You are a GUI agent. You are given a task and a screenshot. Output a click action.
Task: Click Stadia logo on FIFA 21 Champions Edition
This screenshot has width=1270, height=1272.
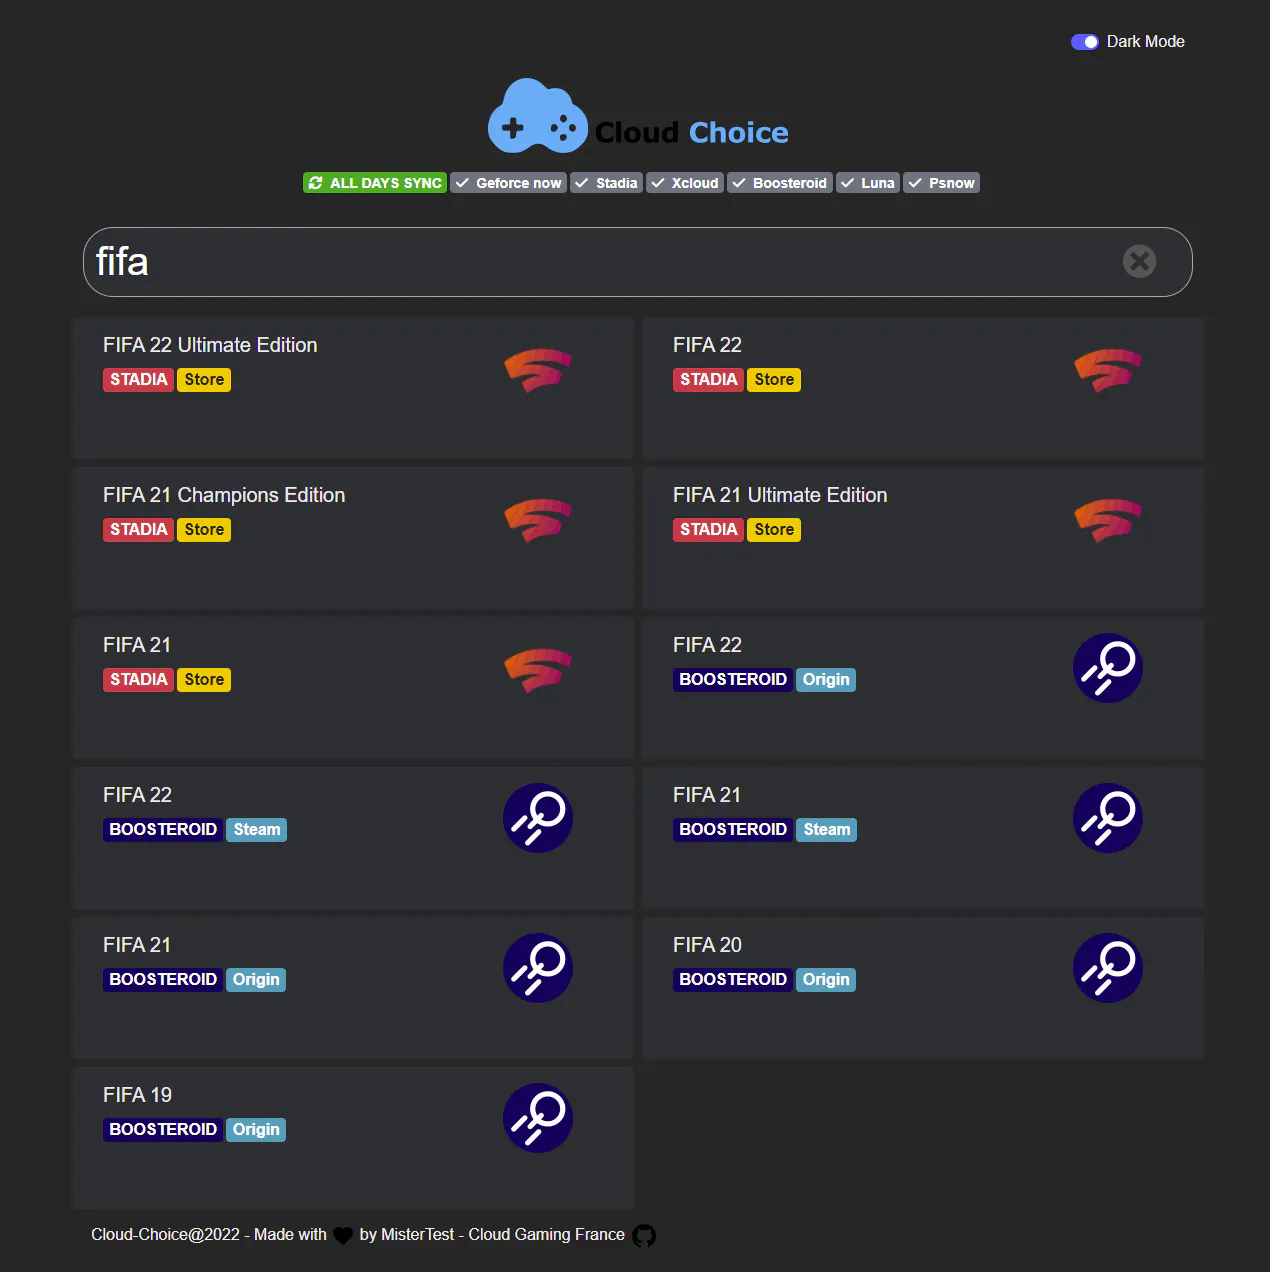coord(538,520)
